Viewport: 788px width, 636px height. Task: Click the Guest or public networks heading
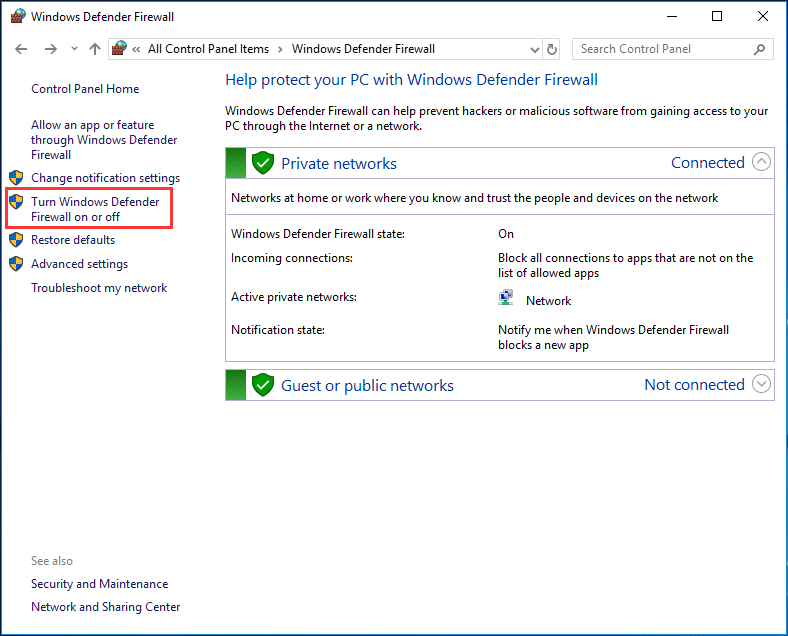367,385
